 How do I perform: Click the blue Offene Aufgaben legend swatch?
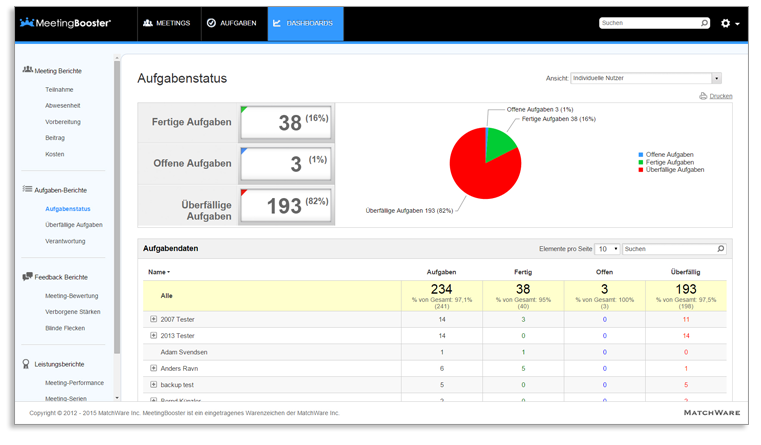pos(641,155)
